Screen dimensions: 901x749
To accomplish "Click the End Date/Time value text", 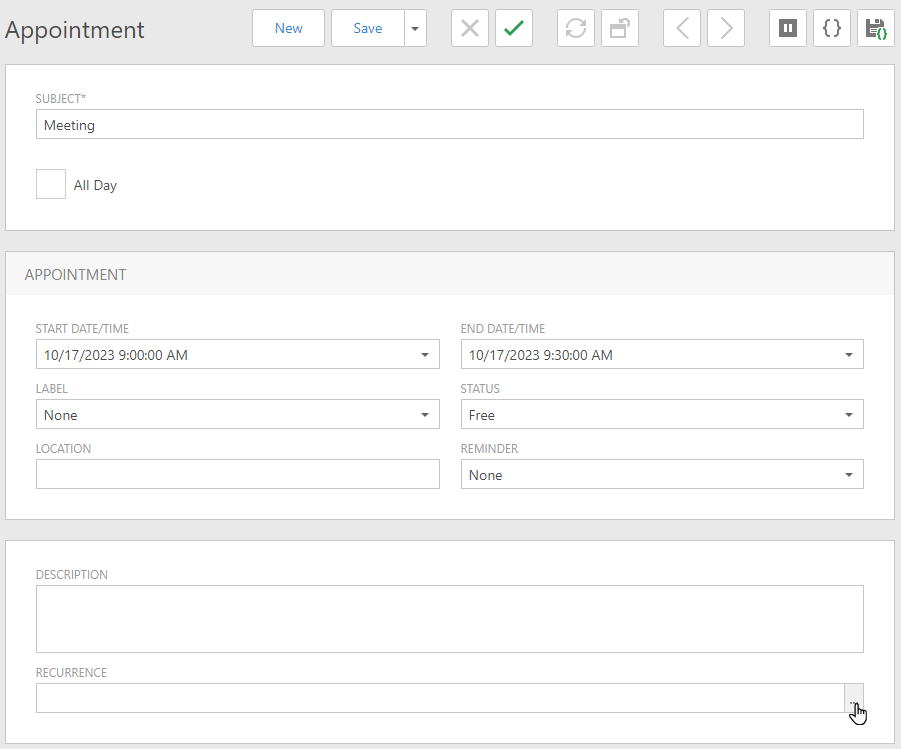I will click(541, 355).
